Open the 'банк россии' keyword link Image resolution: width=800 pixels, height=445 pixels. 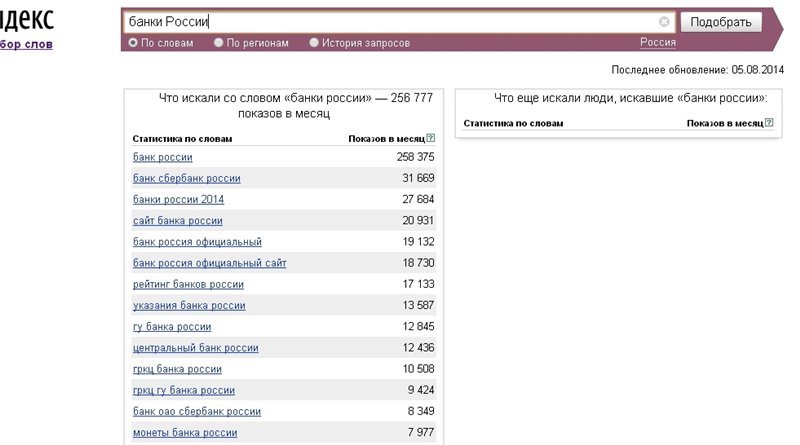(x=162, y=158)
